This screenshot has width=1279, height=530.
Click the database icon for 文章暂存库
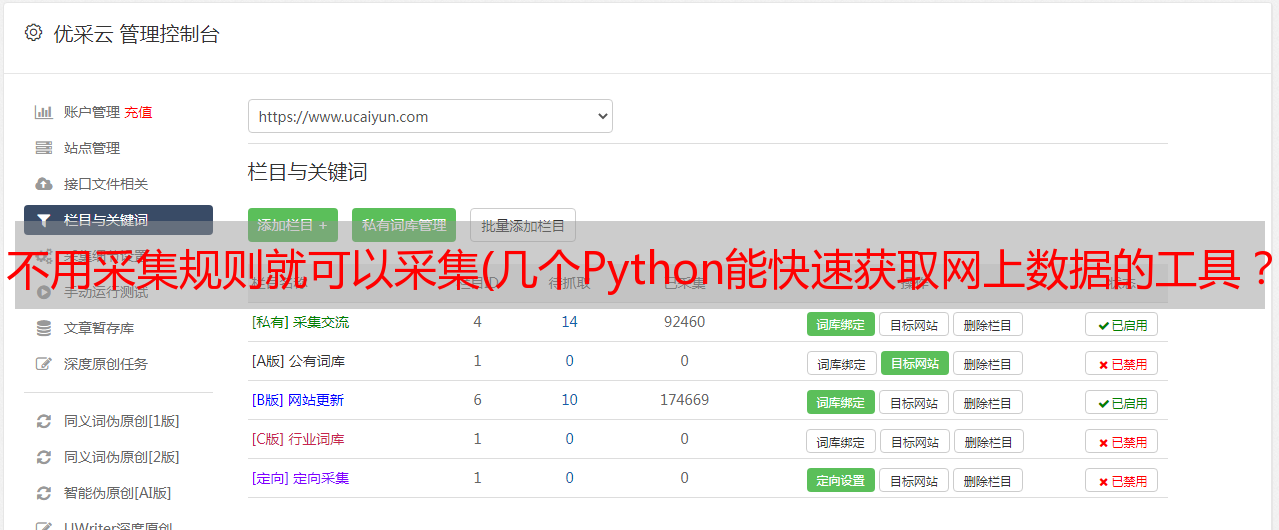point(44,328)
